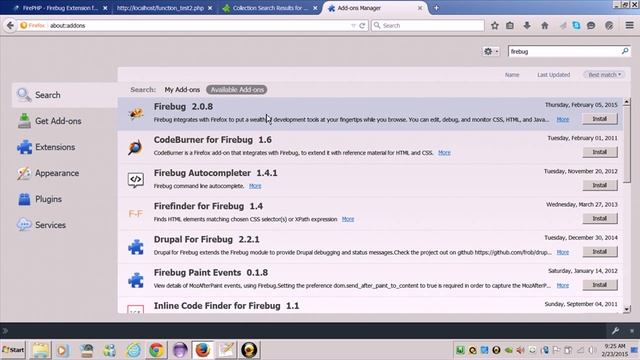640x360 pixels.
Task: Install Firefinder for Firebug
Action: tap(600, 218)
